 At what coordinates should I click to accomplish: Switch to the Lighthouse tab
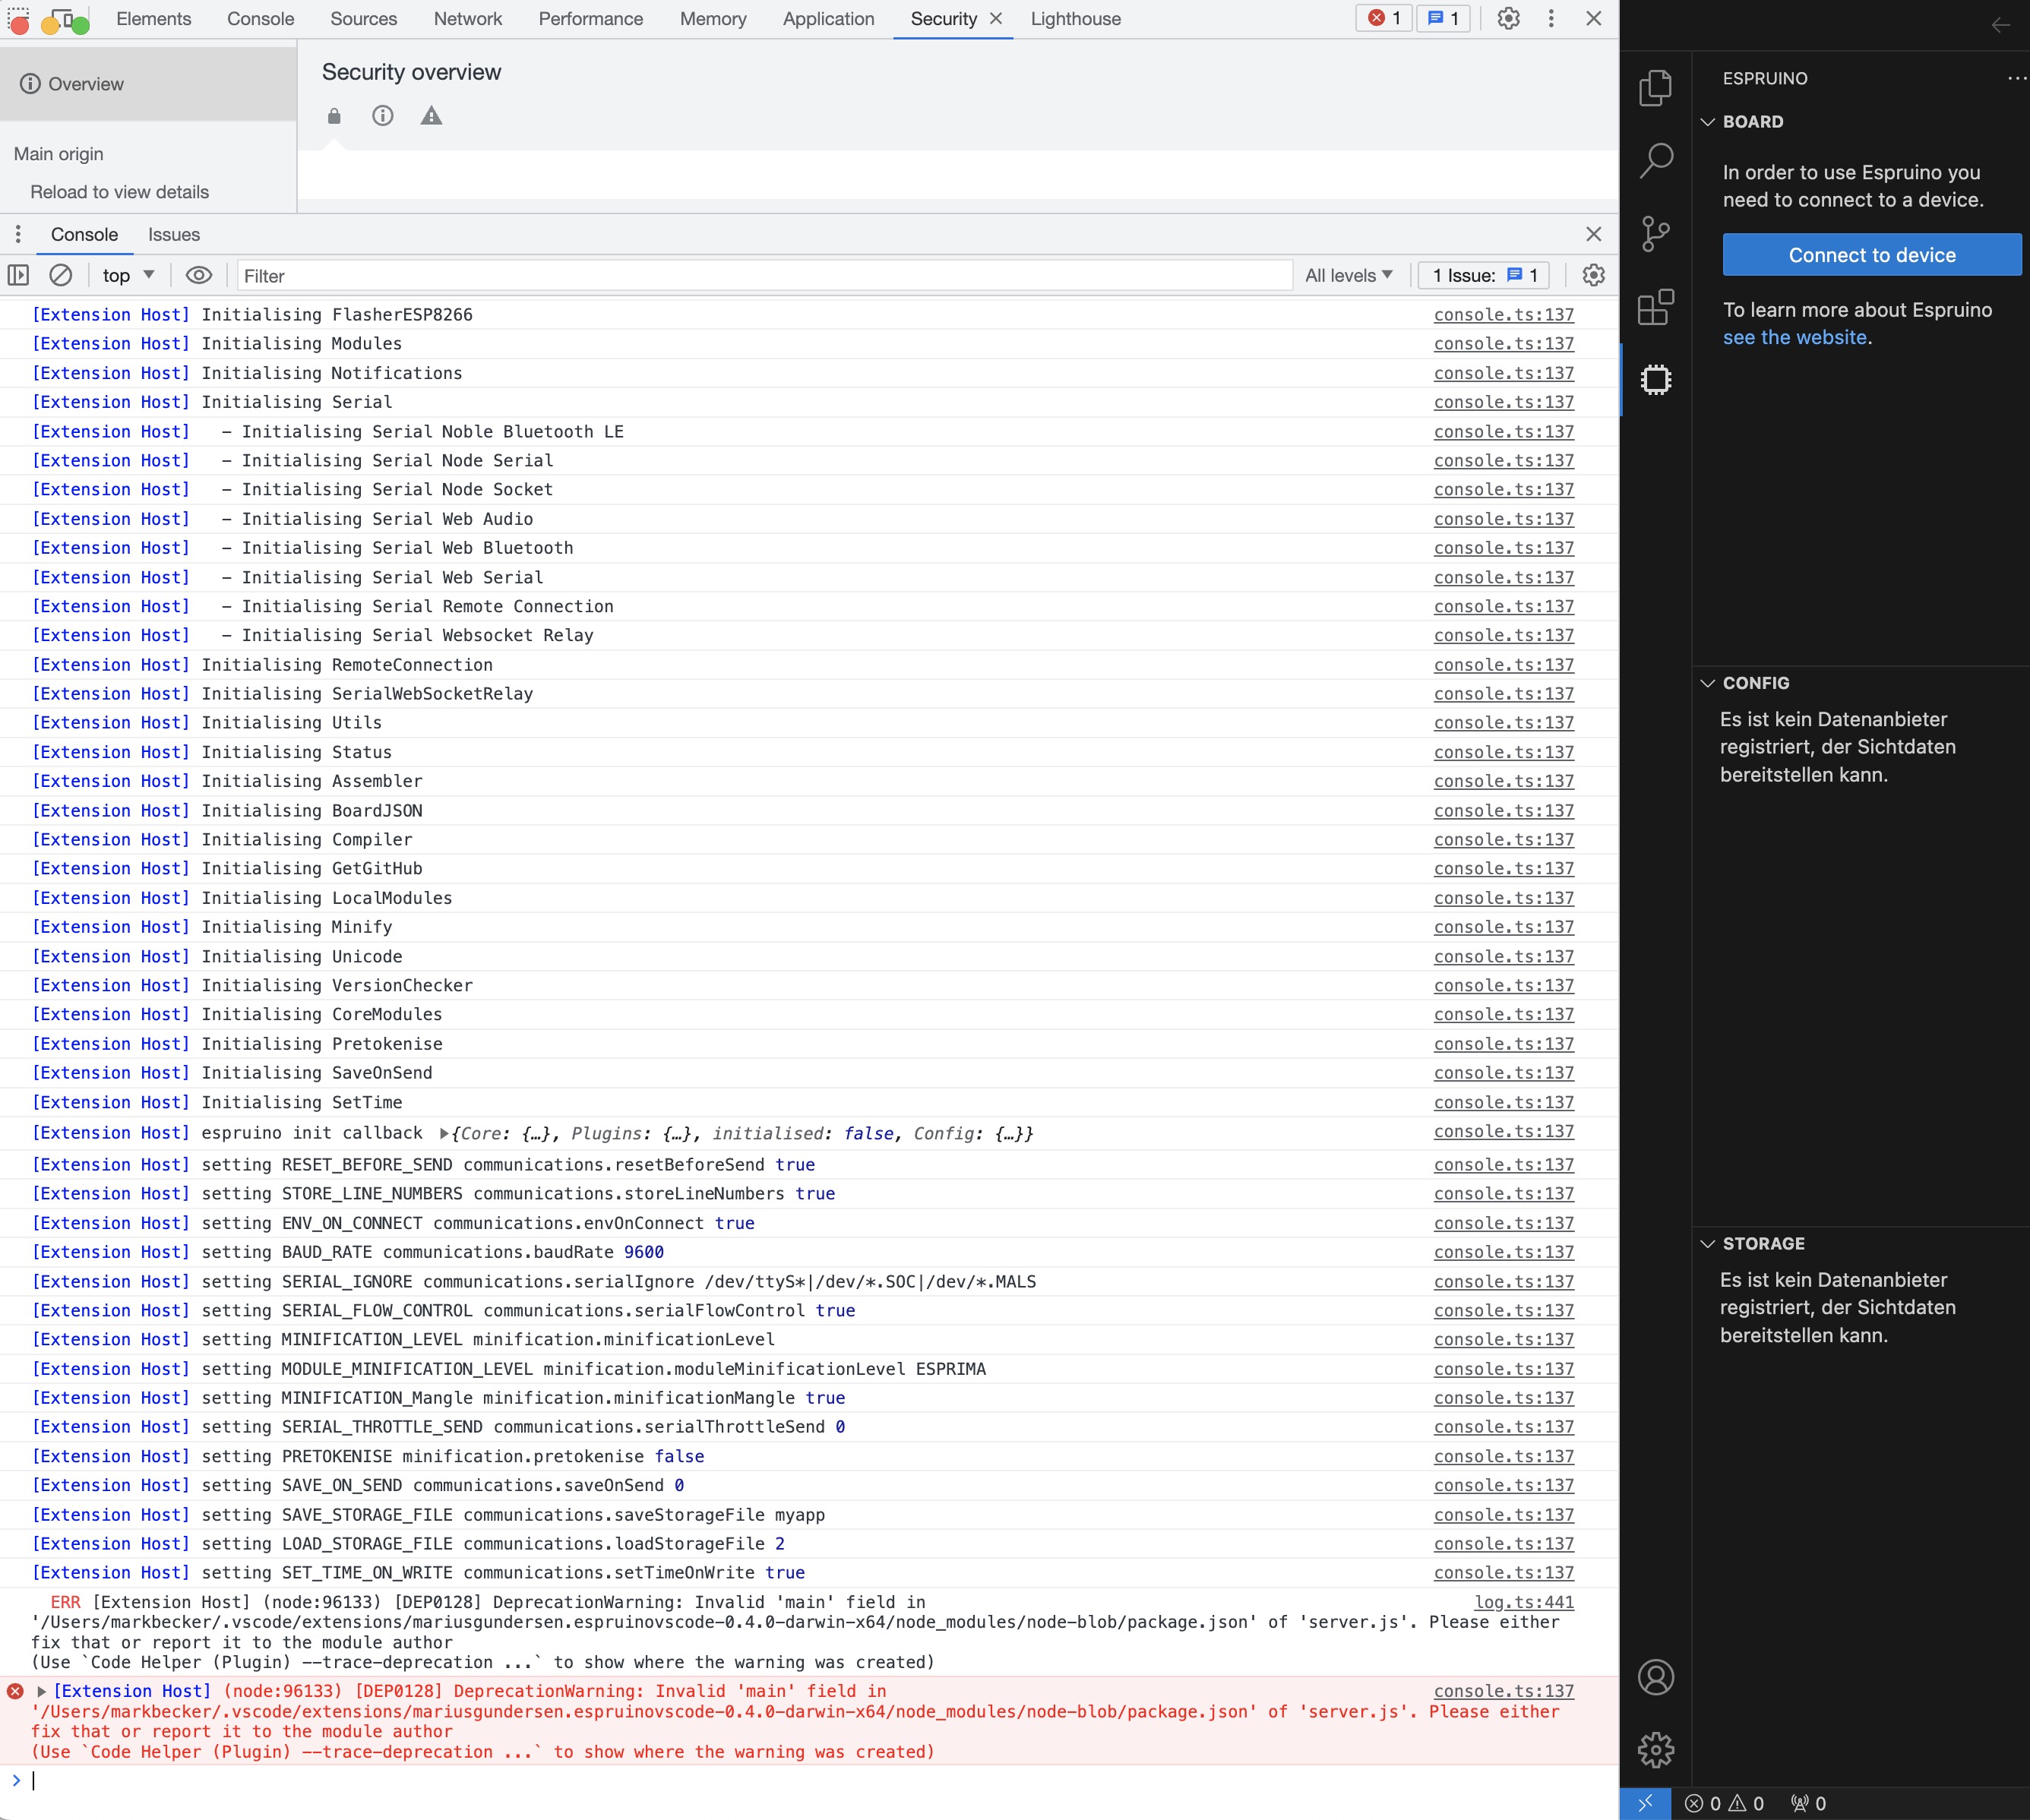tap(1076, 19)
